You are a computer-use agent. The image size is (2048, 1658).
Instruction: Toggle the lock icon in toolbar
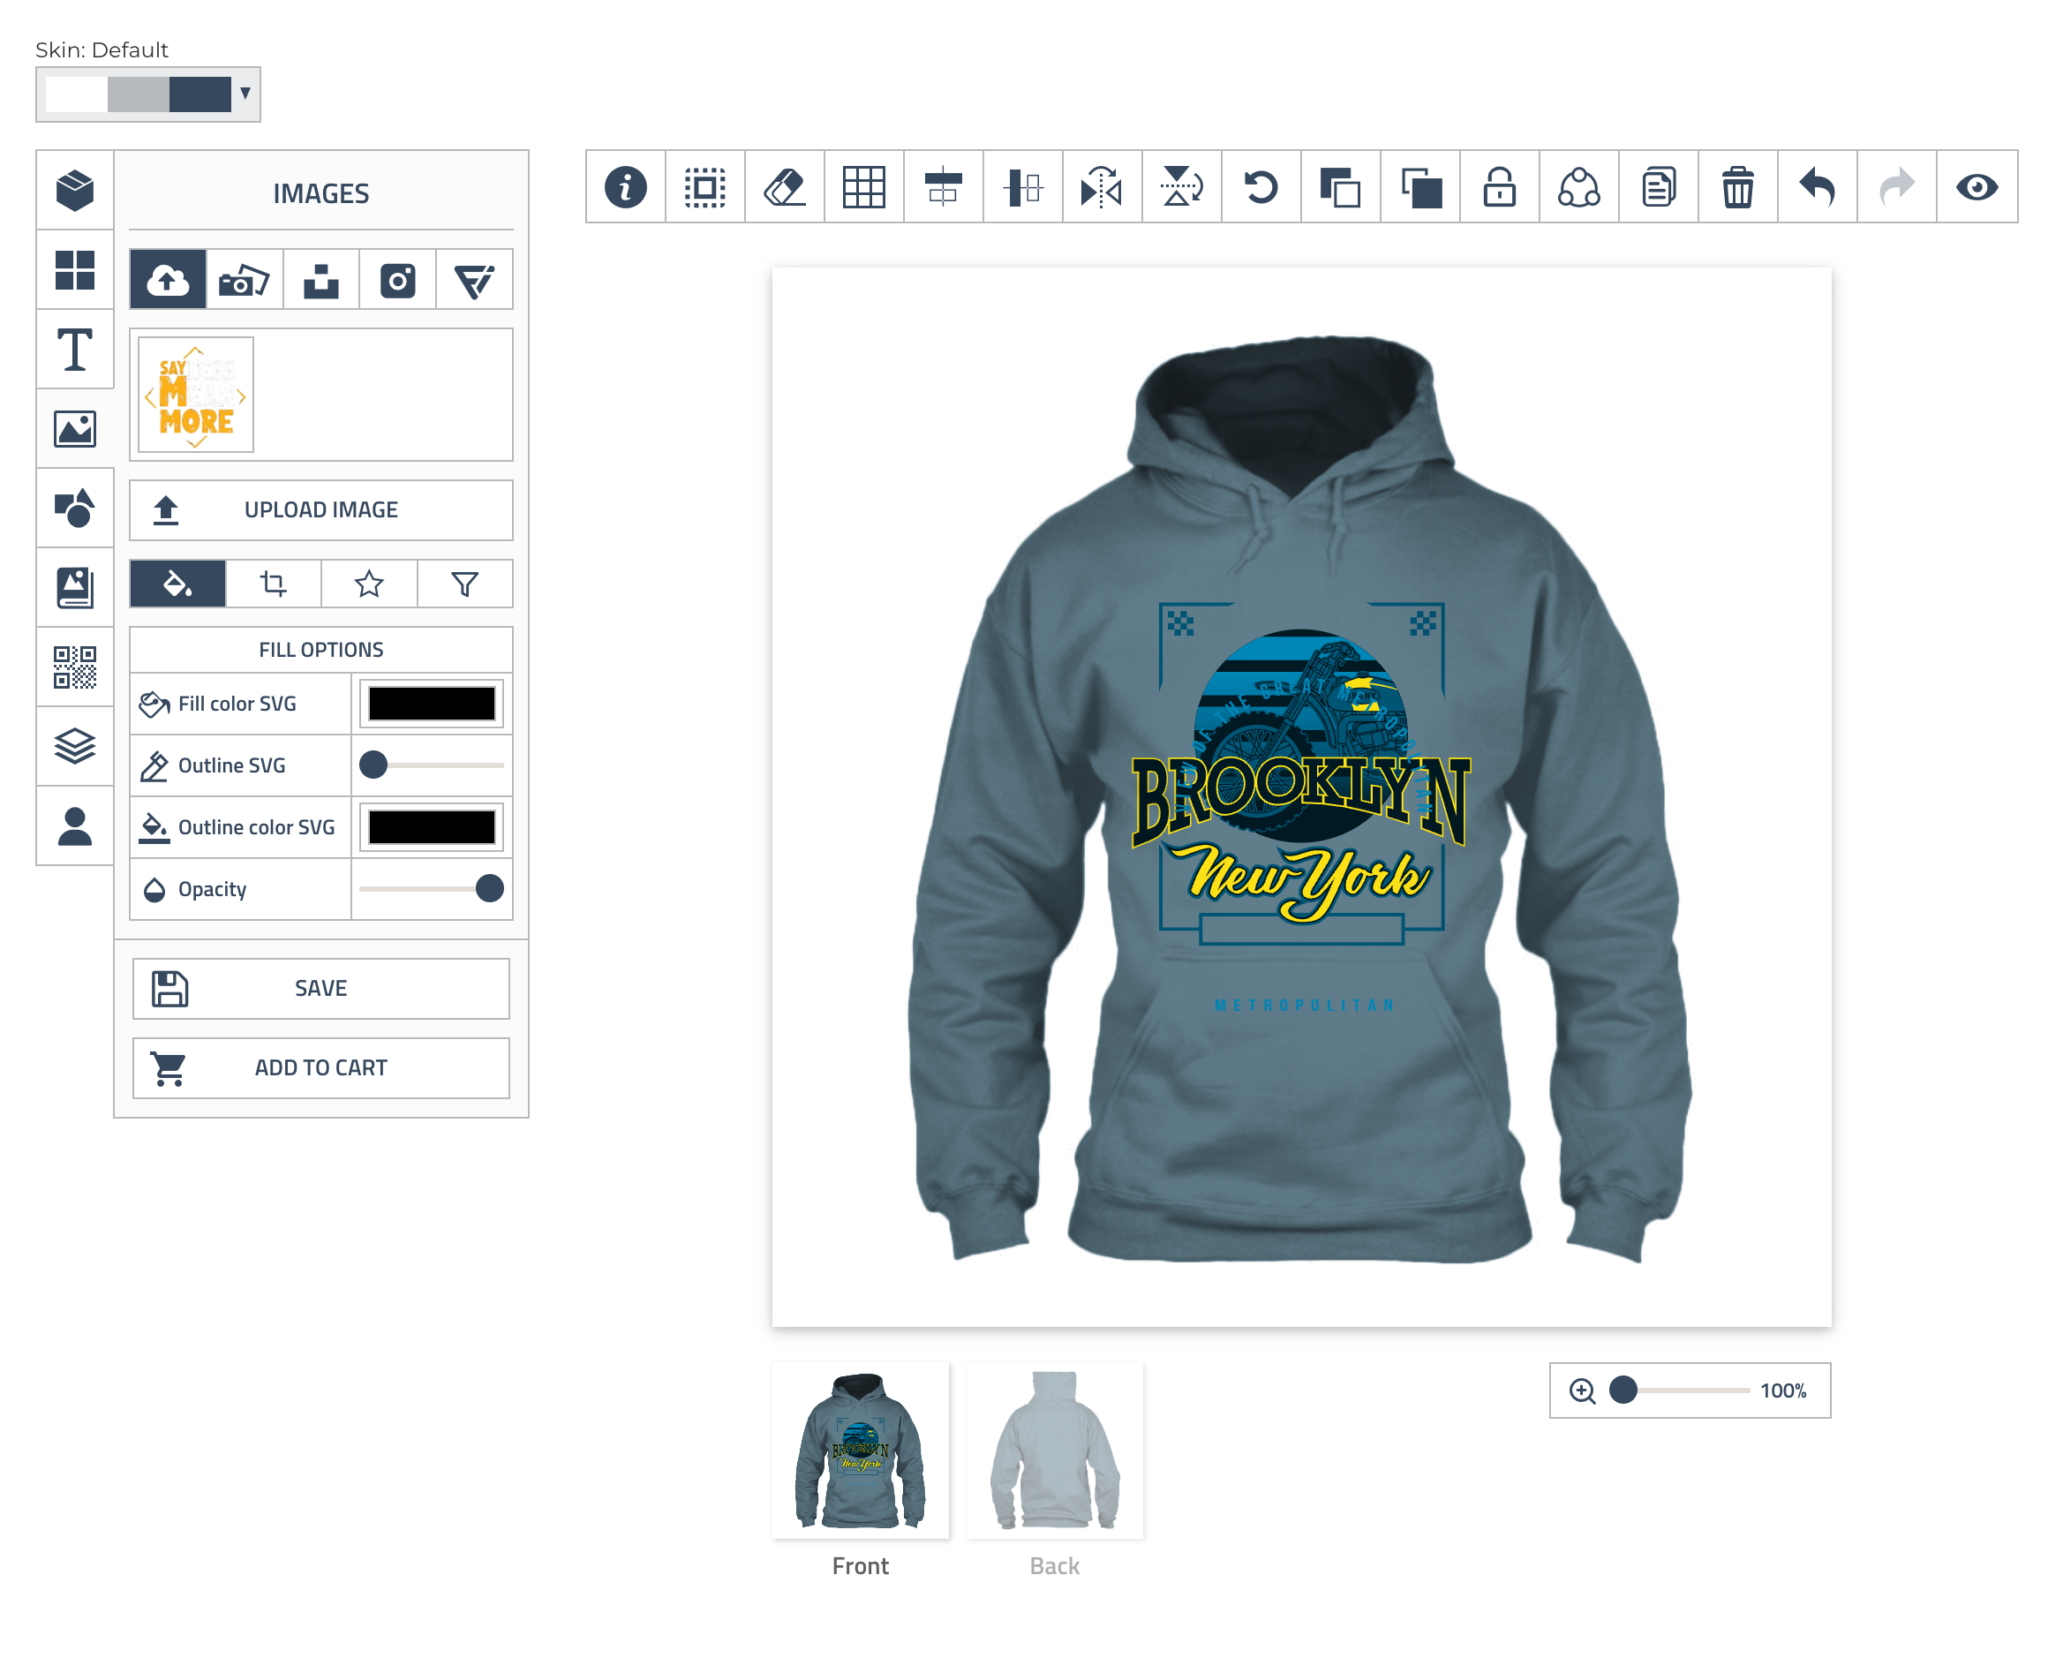[1499, 187]
